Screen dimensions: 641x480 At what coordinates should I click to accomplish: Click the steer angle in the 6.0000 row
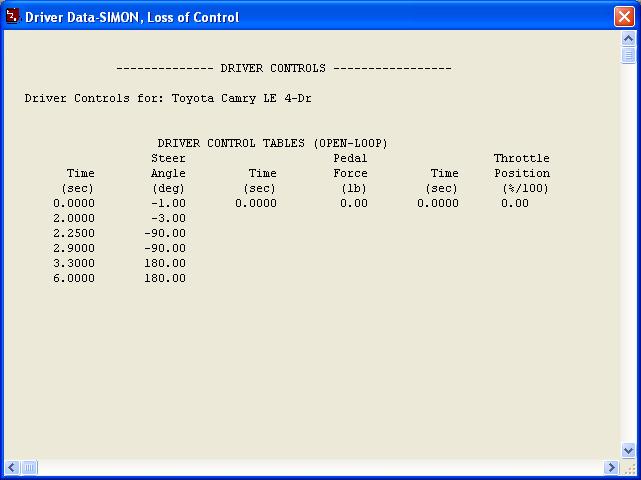164,278
